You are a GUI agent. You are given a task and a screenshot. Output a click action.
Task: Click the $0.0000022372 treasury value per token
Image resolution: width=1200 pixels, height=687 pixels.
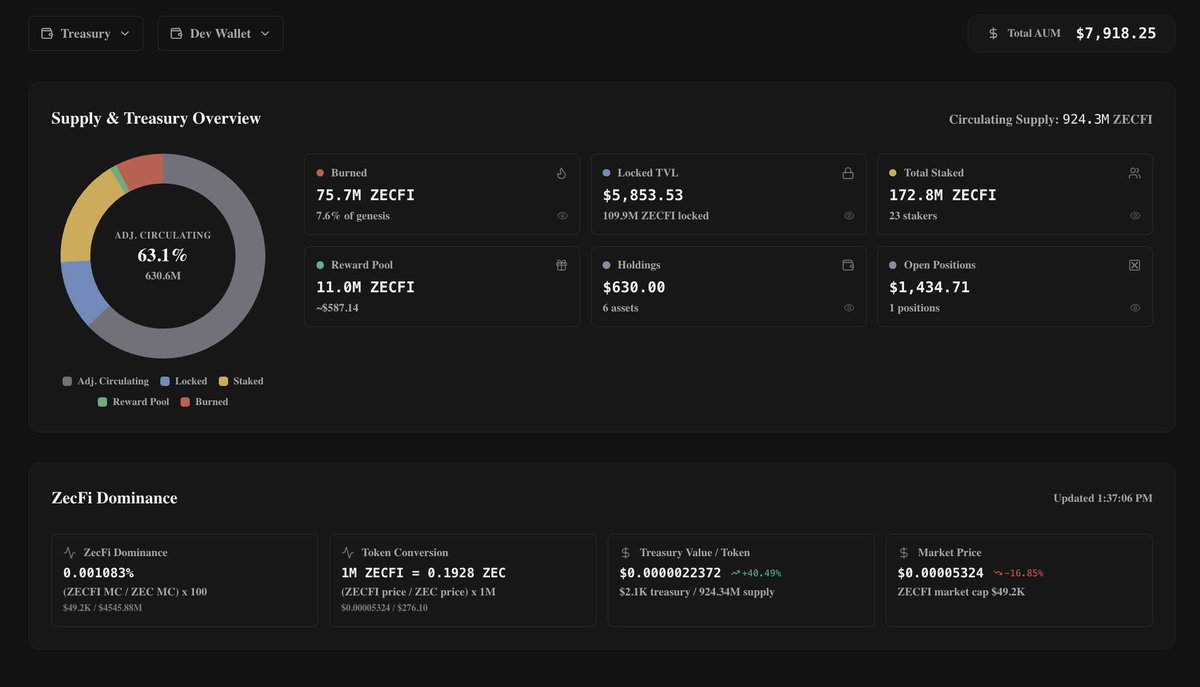coord(670,573)
